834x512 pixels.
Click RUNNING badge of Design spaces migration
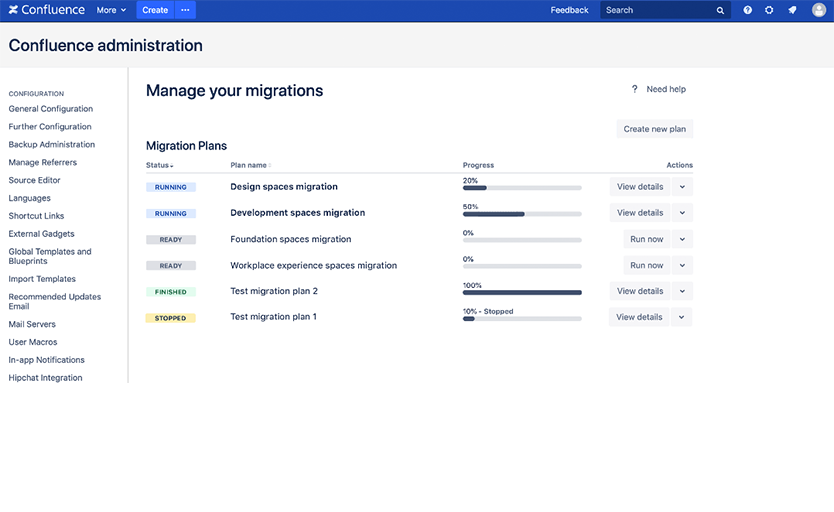[171, 187]
